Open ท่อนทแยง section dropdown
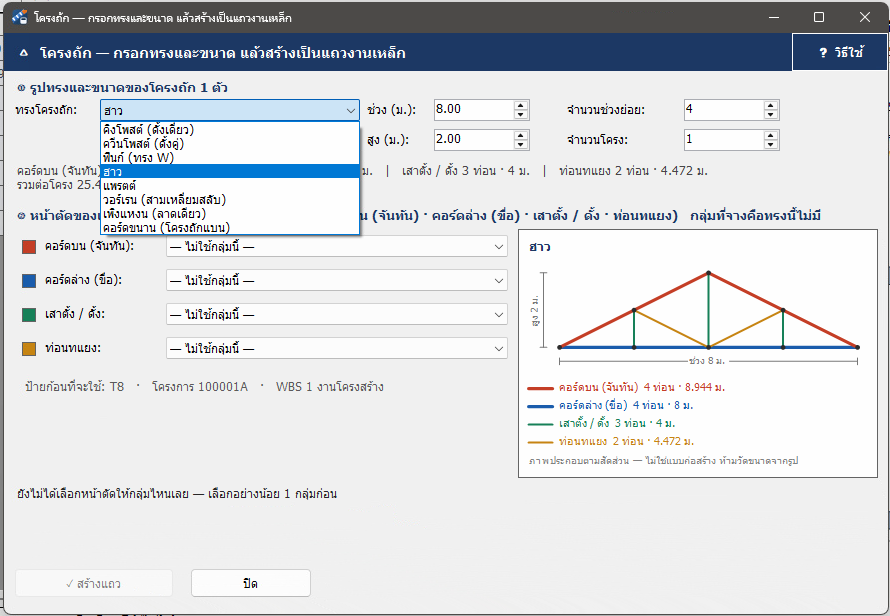 pos(337,349)
